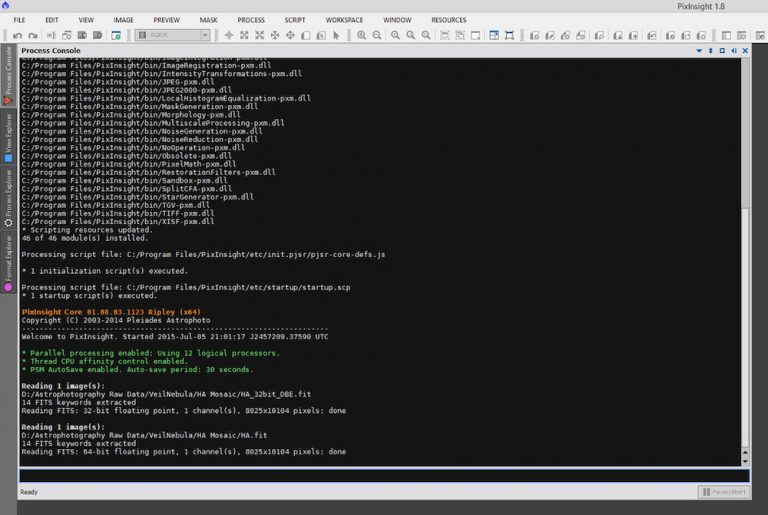Click the crosshair readout mode icon

(229, 35)
